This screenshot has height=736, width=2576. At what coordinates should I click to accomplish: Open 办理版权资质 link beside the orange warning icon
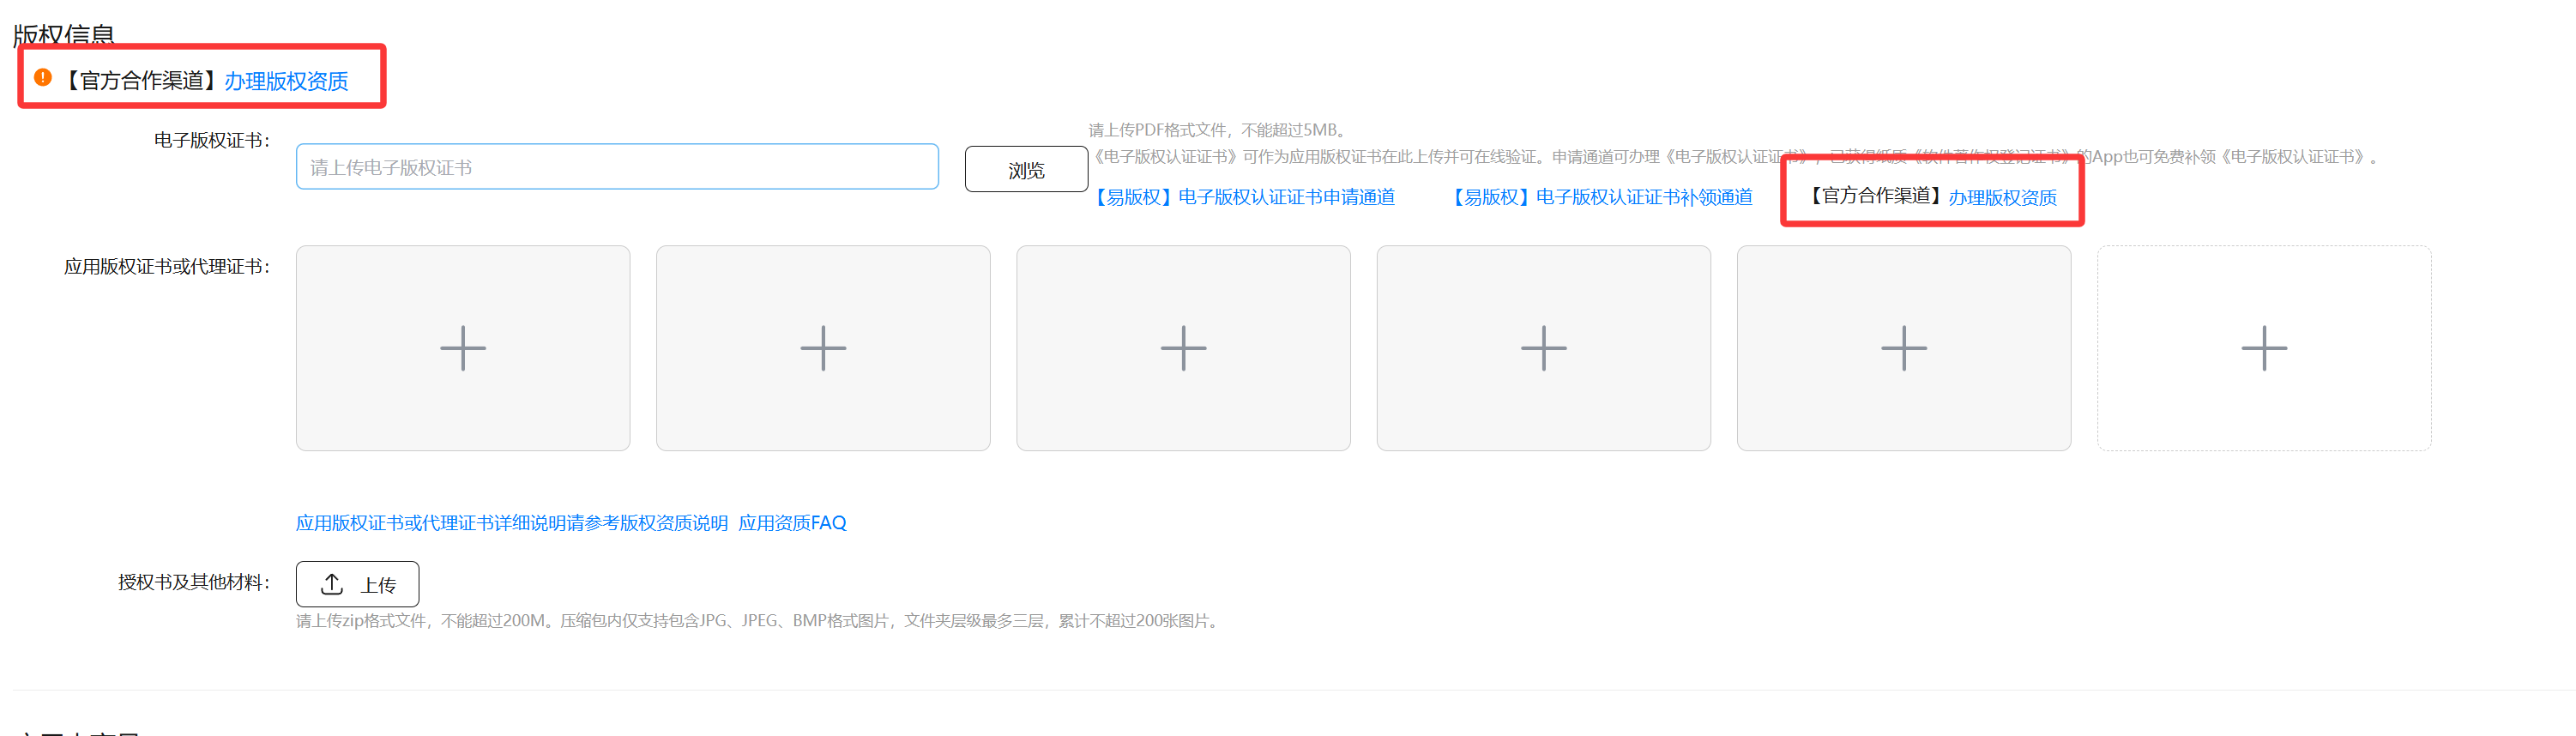pos(286,81)
